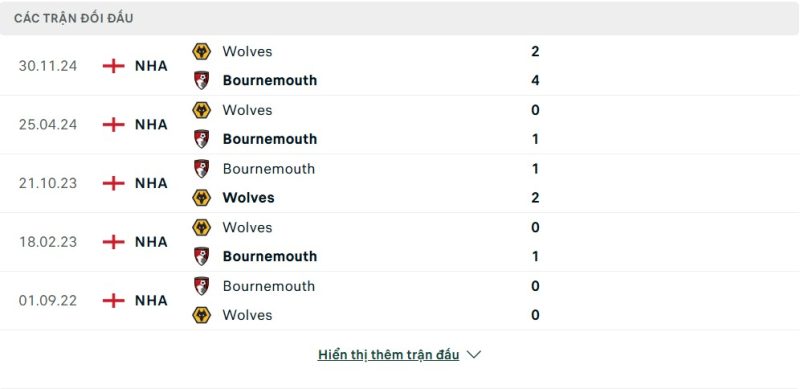Click England flag beside 30.11.24

(114, 66)
